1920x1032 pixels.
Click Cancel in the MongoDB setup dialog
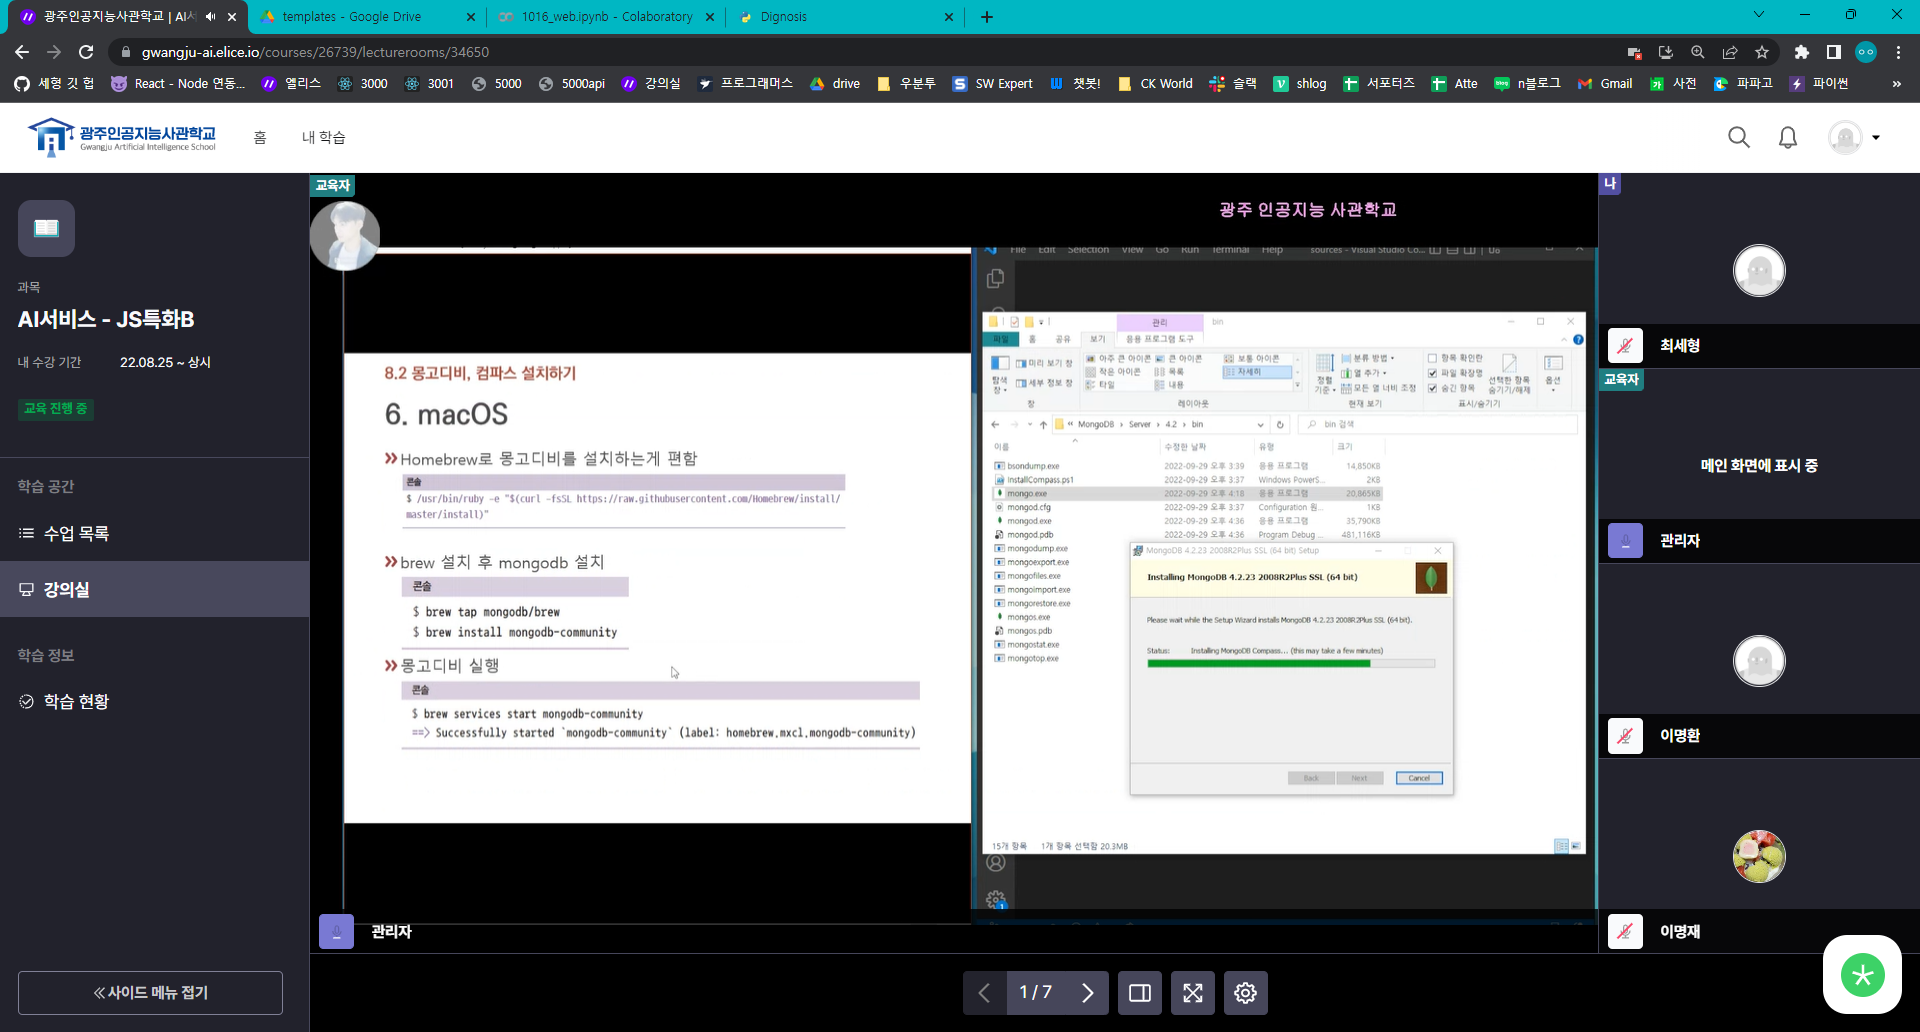click(x=1419, y=778)
